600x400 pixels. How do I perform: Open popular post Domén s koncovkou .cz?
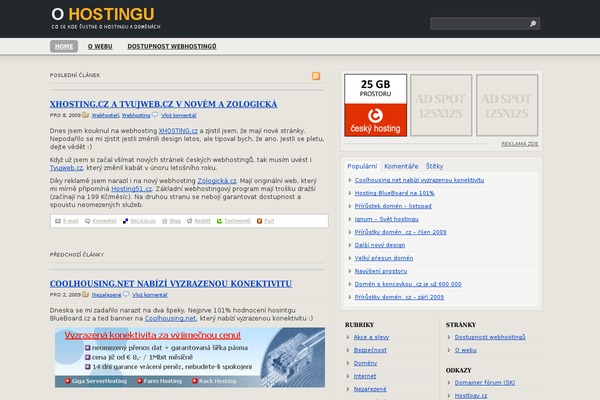[408, 284]
